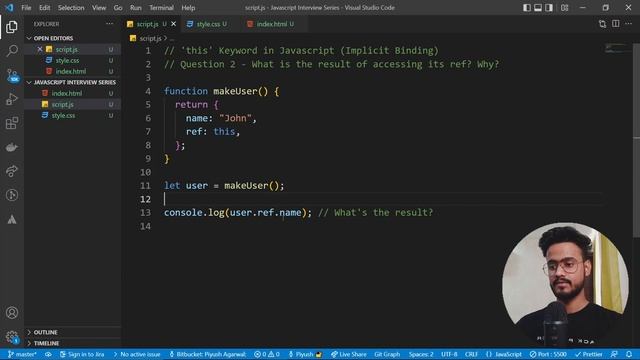Open the Atlassian activity bar icon
This screenshot has width=640, height=360.
click(x=12, y=219)
